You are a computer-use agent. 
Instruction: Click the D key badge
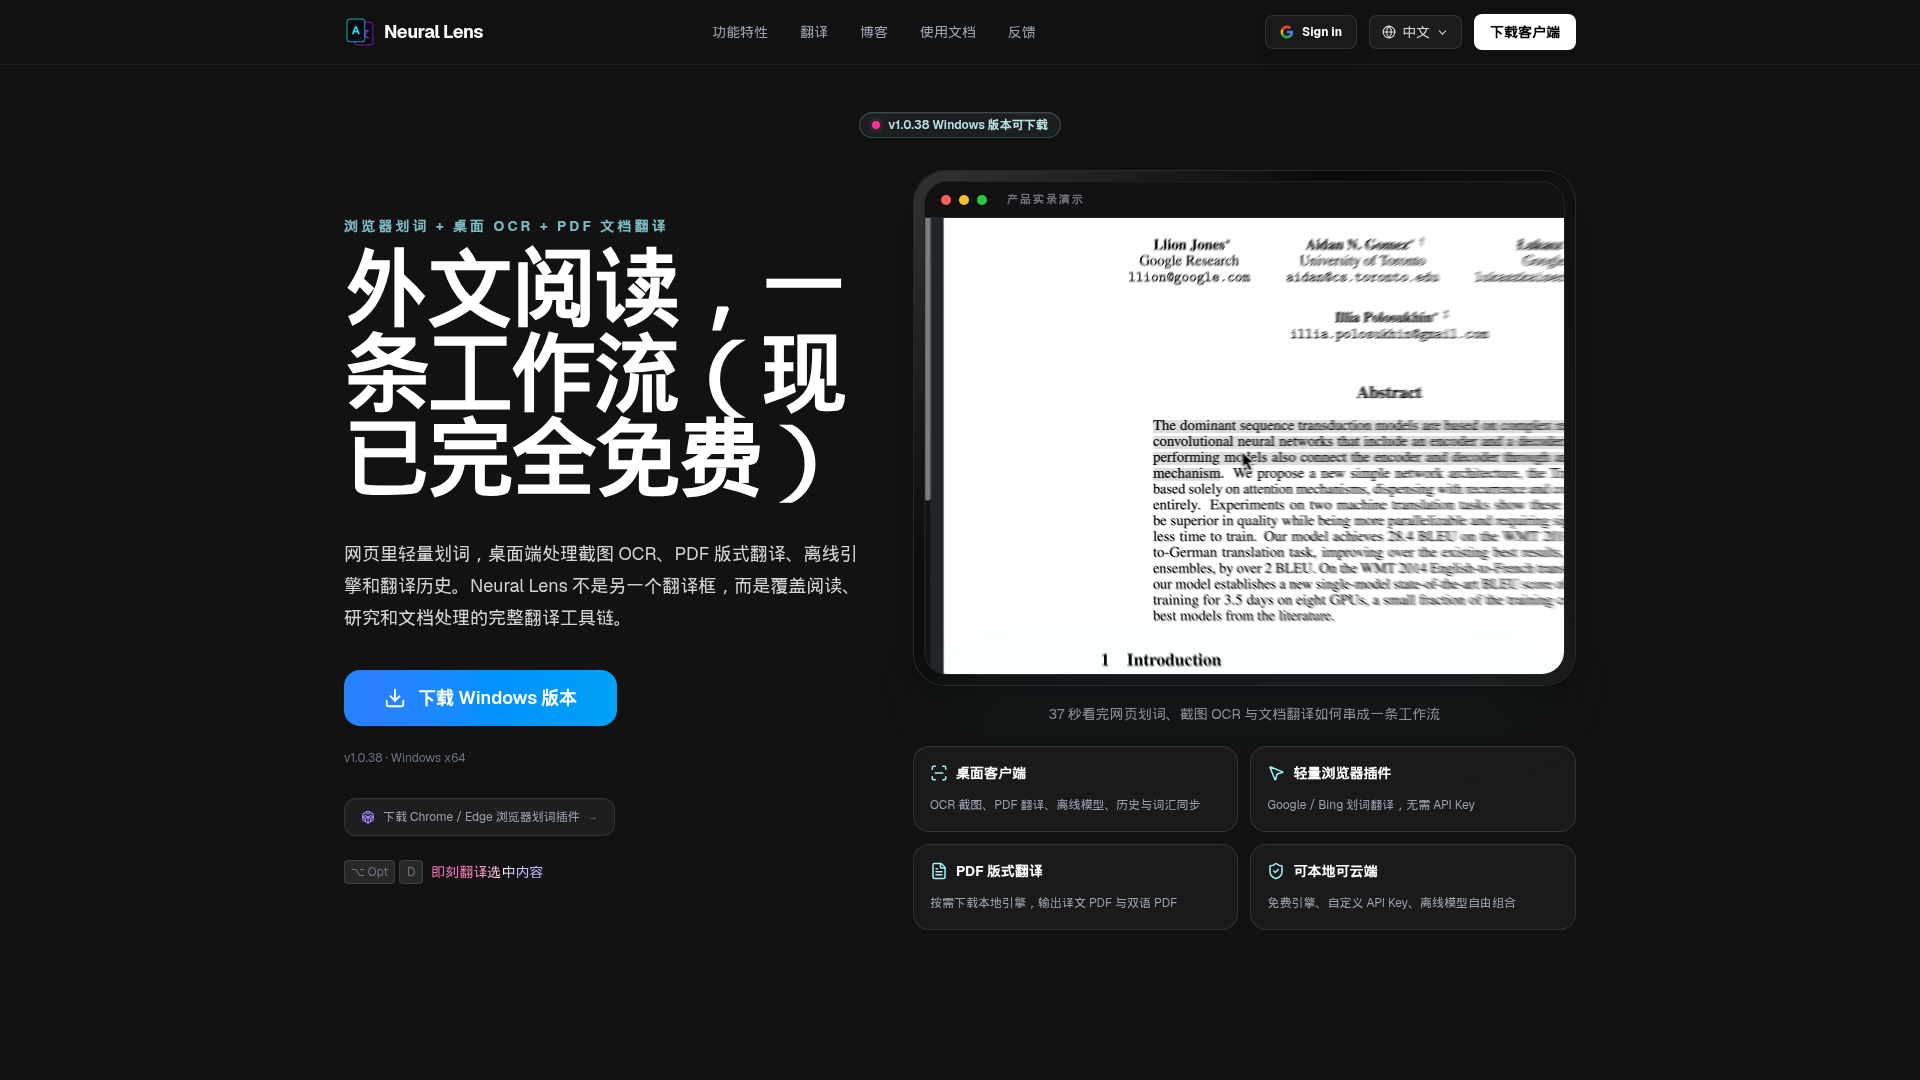click(x=411, y=872)
